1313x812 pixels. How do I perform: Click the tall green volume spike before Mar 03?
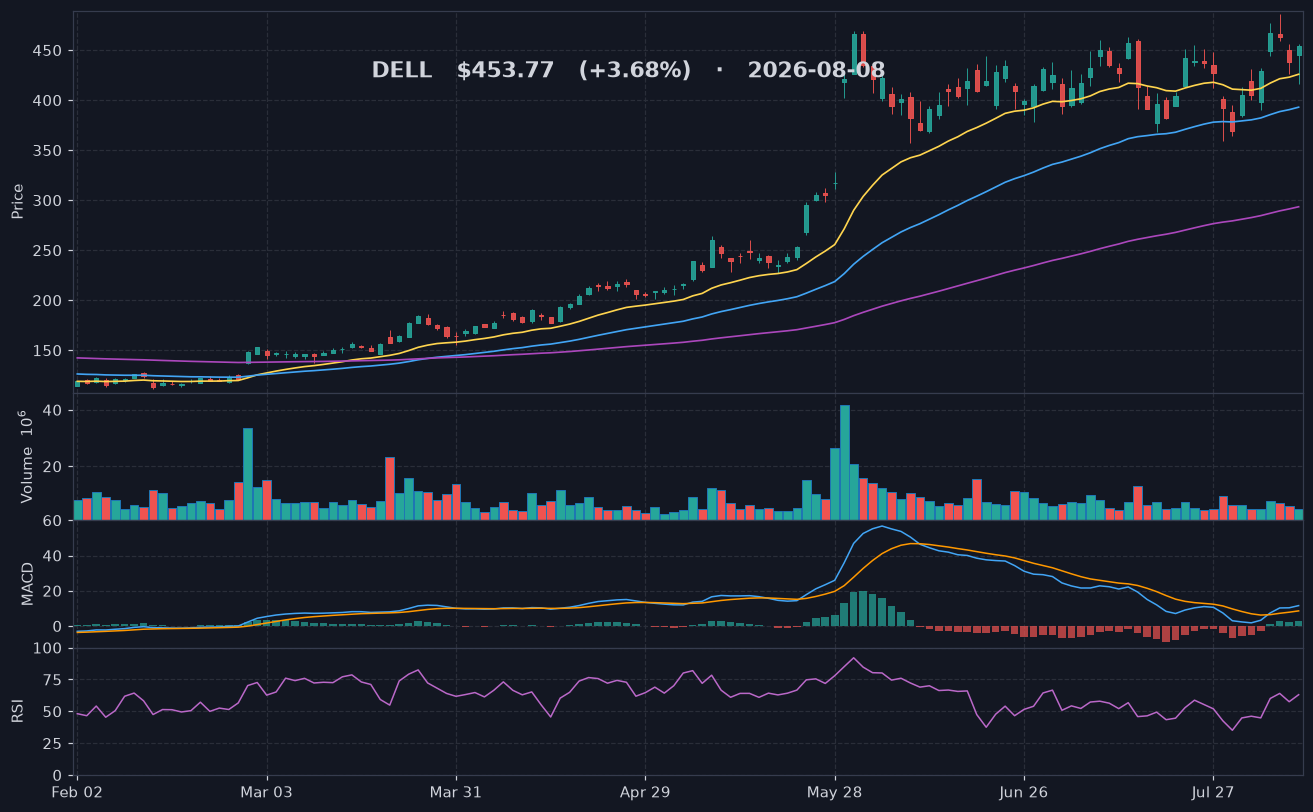pyautogui.click(x=248, y=474)
